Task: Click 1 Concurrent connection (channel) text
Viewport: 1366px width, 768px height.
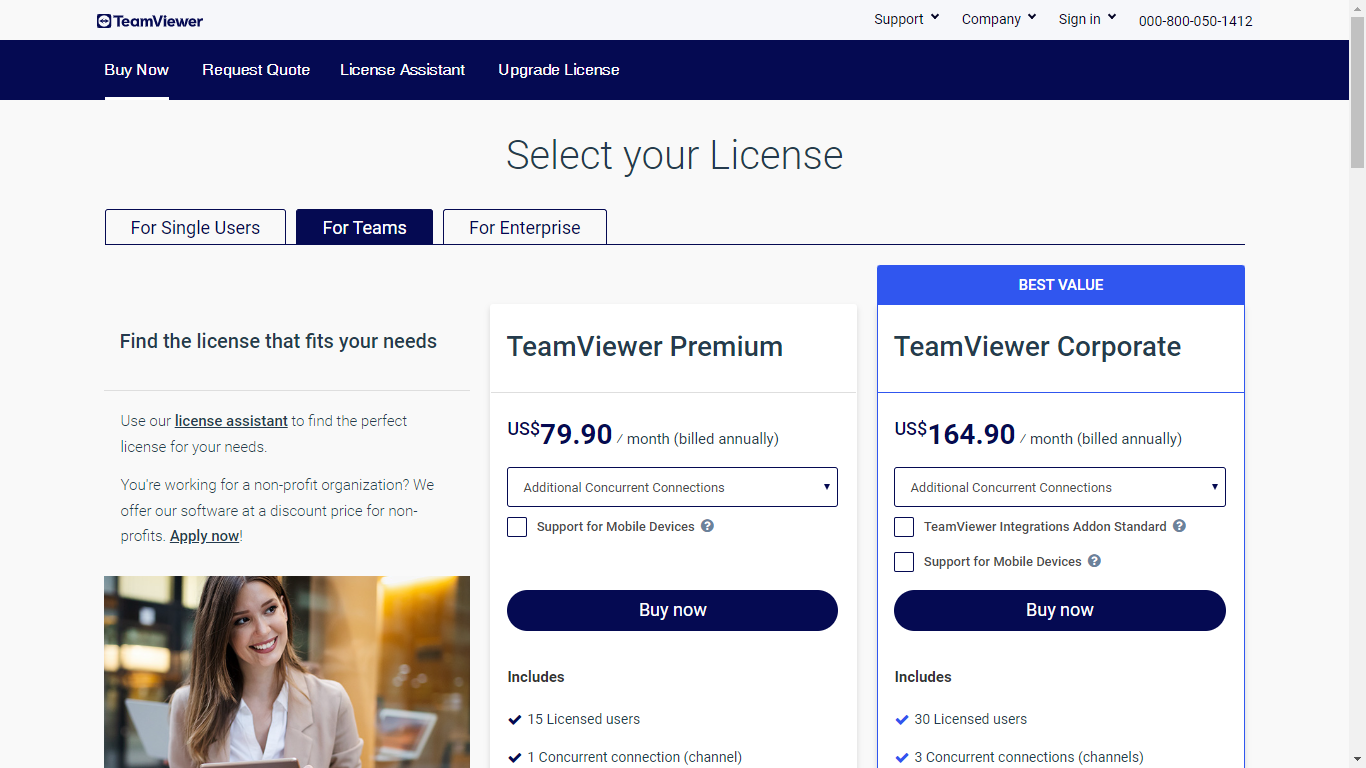Action: pos(634,757)
